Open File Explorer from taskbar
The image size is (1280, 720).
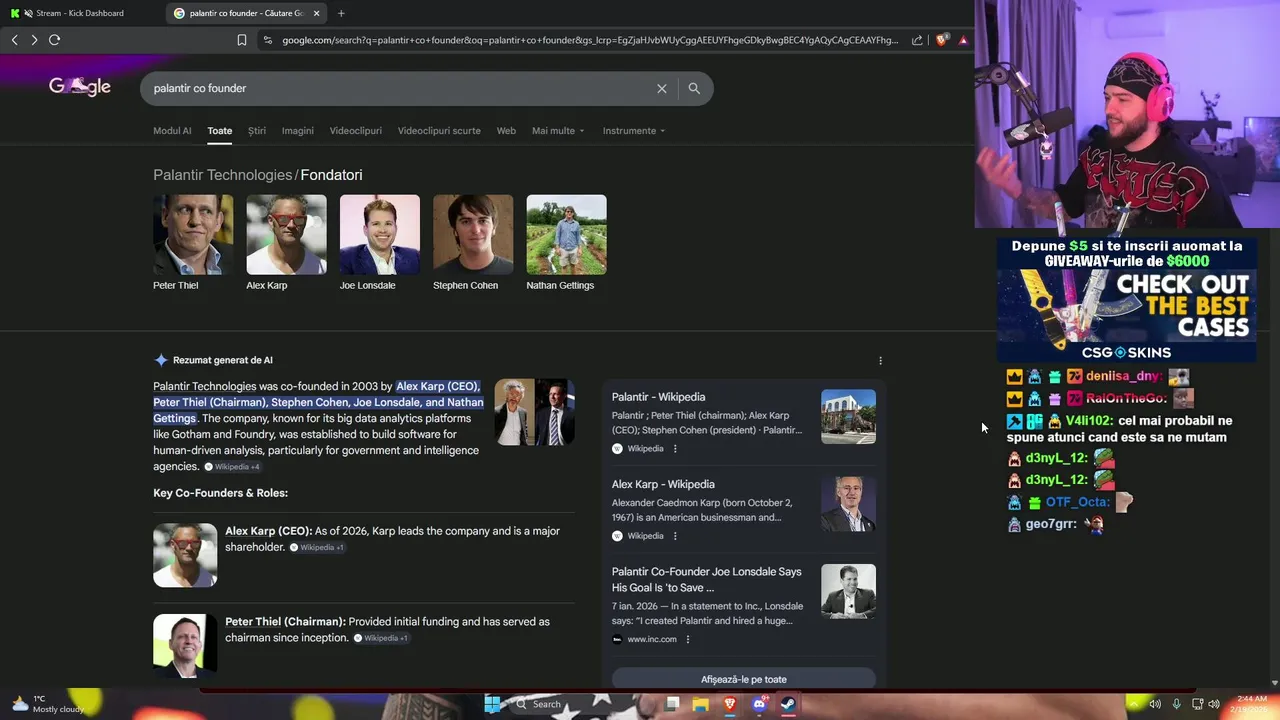(x=701, y=704)
